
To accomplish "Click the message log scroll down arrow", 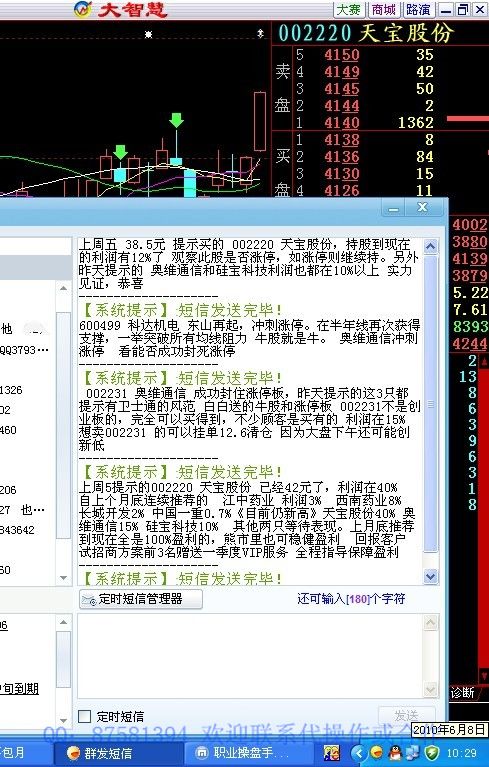I will click(x=430, y=577).
